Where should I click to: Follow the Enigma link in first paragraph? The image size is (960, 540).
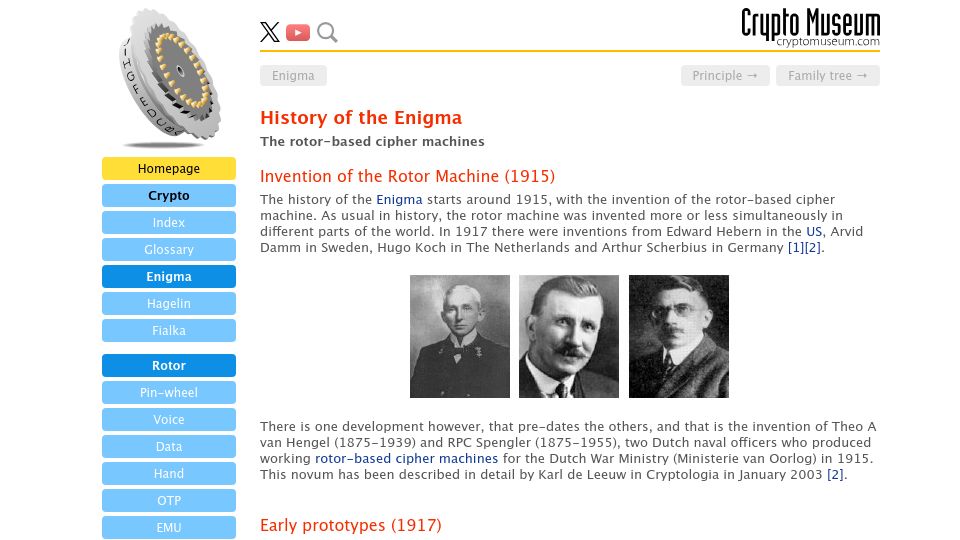[399, 200]
